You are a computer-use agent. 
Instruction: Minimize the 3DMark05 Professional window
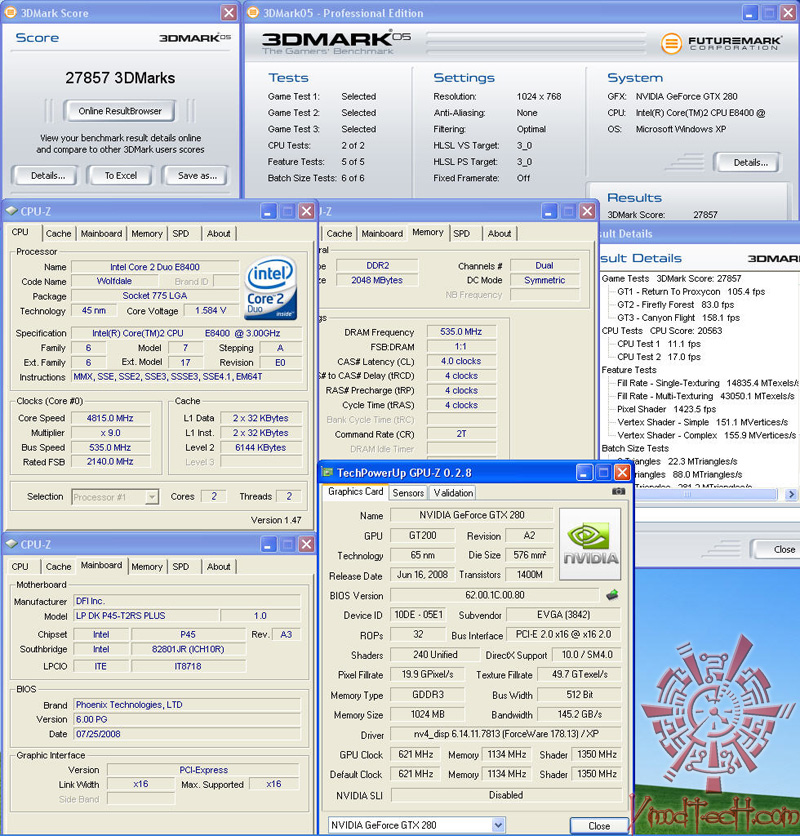pyautogui.click(x=750, y=13)
